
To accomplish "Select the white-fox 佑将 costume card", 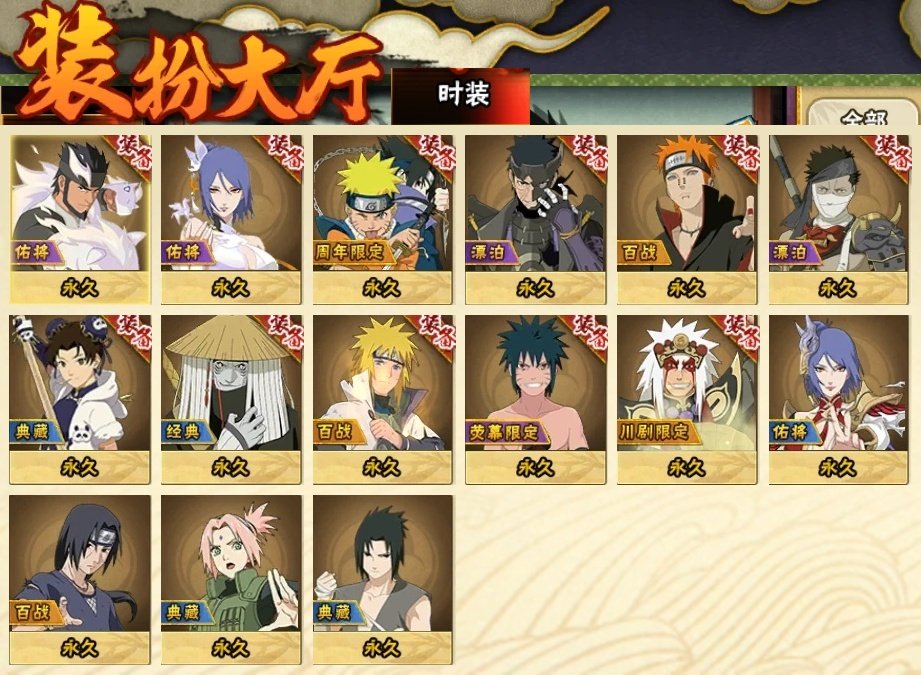I will [80, 219].
